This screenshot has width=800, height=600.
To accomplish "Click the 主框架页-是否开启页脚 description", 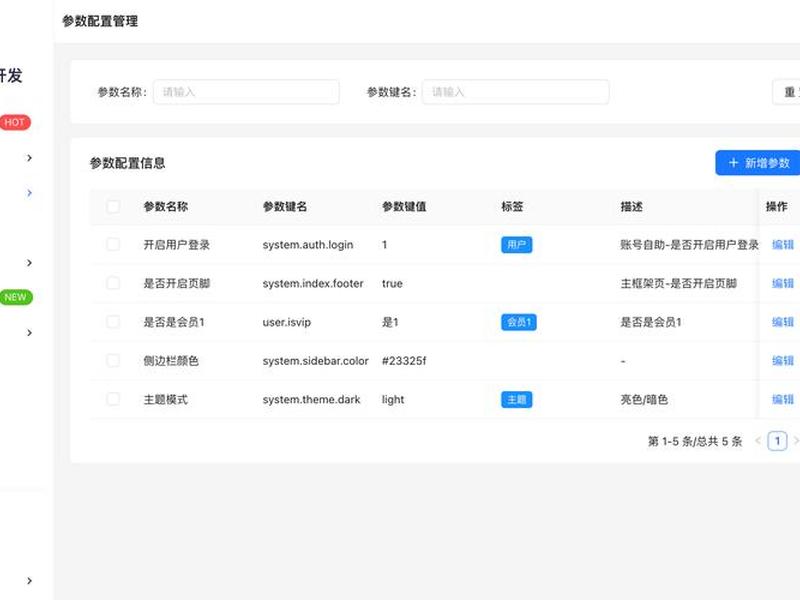I will pos(679,283).
